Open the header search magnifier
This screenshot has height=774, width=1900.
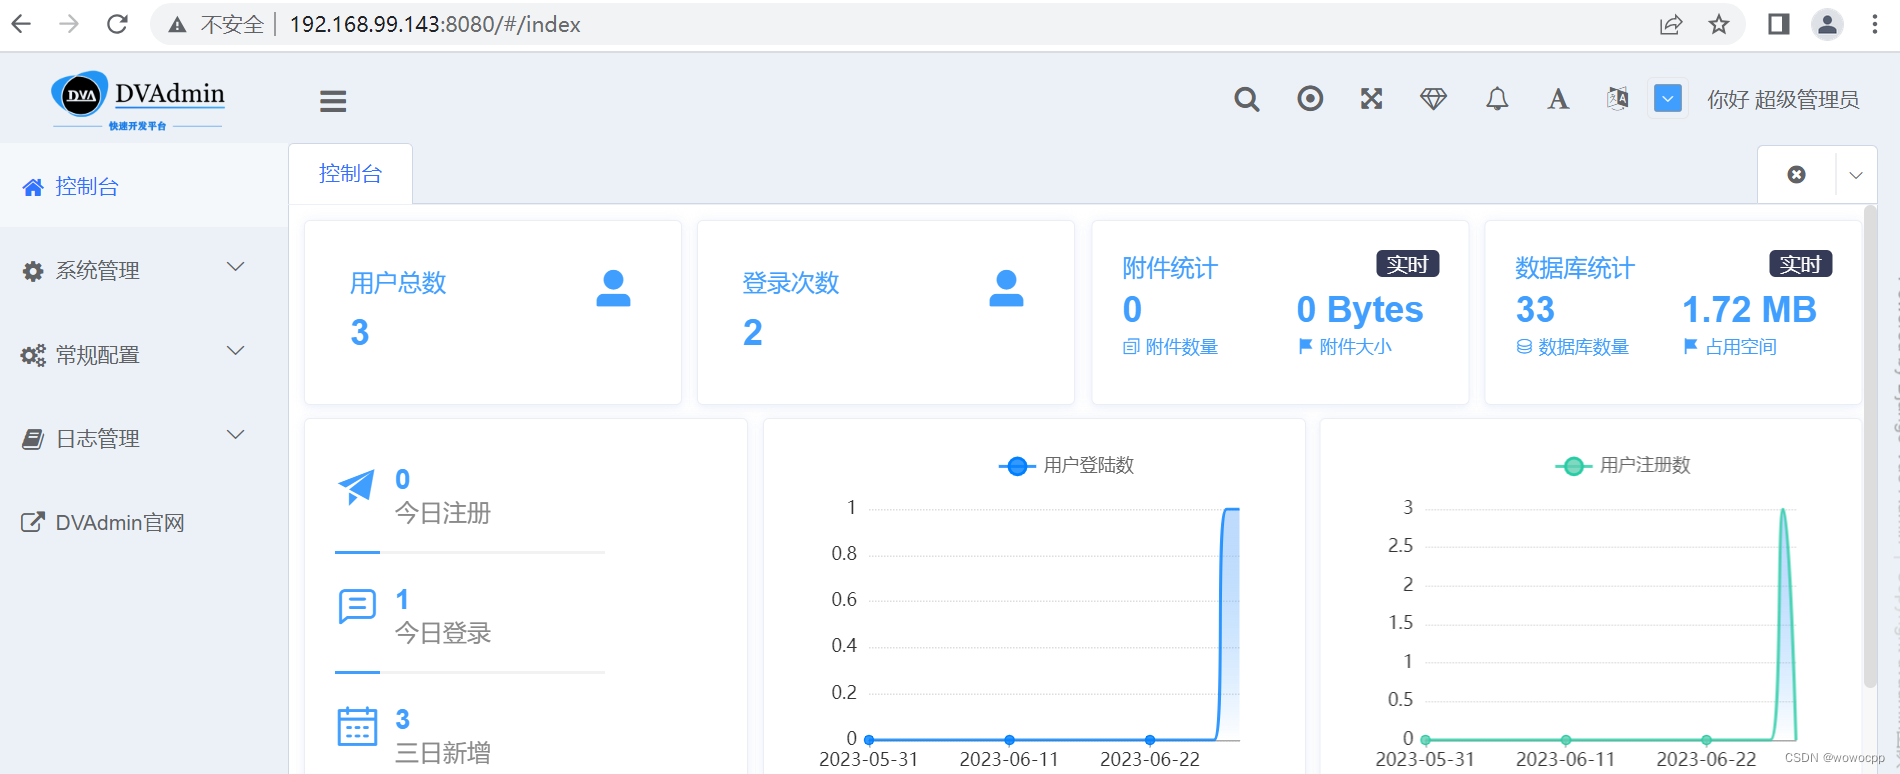[x=1246, y=99]
